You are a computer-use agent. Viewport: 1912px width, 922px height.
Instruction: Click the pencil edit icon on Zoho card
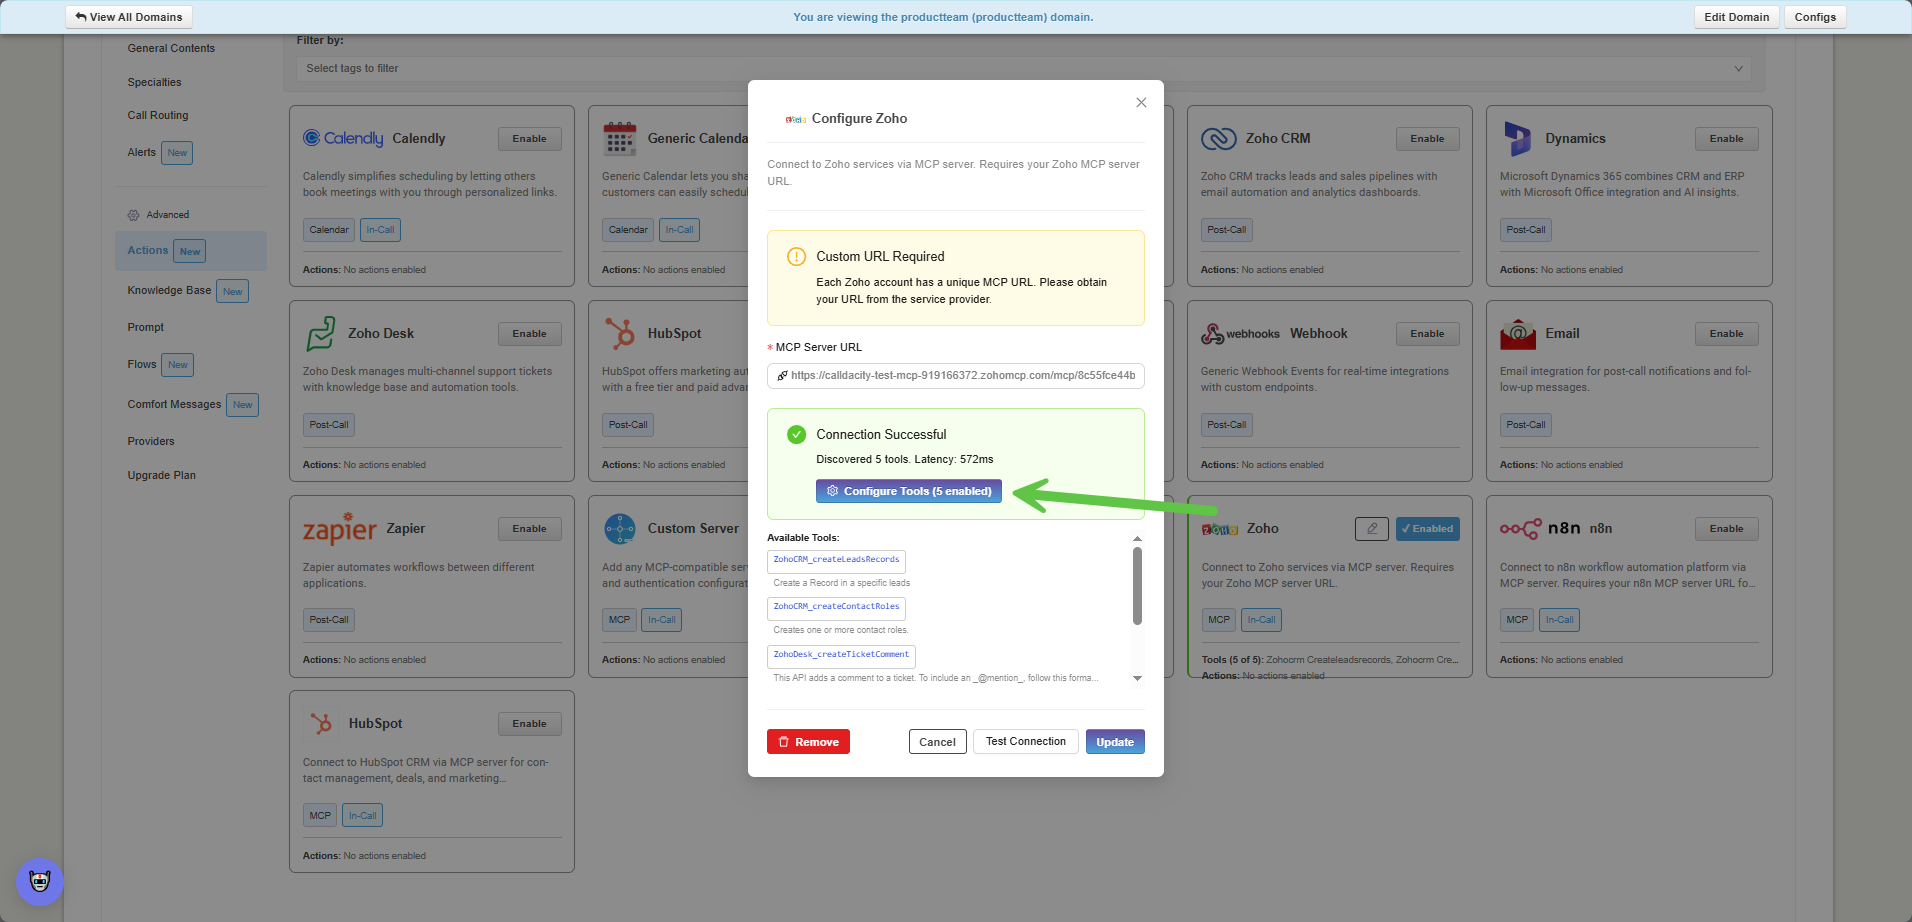pos(1371,529)
